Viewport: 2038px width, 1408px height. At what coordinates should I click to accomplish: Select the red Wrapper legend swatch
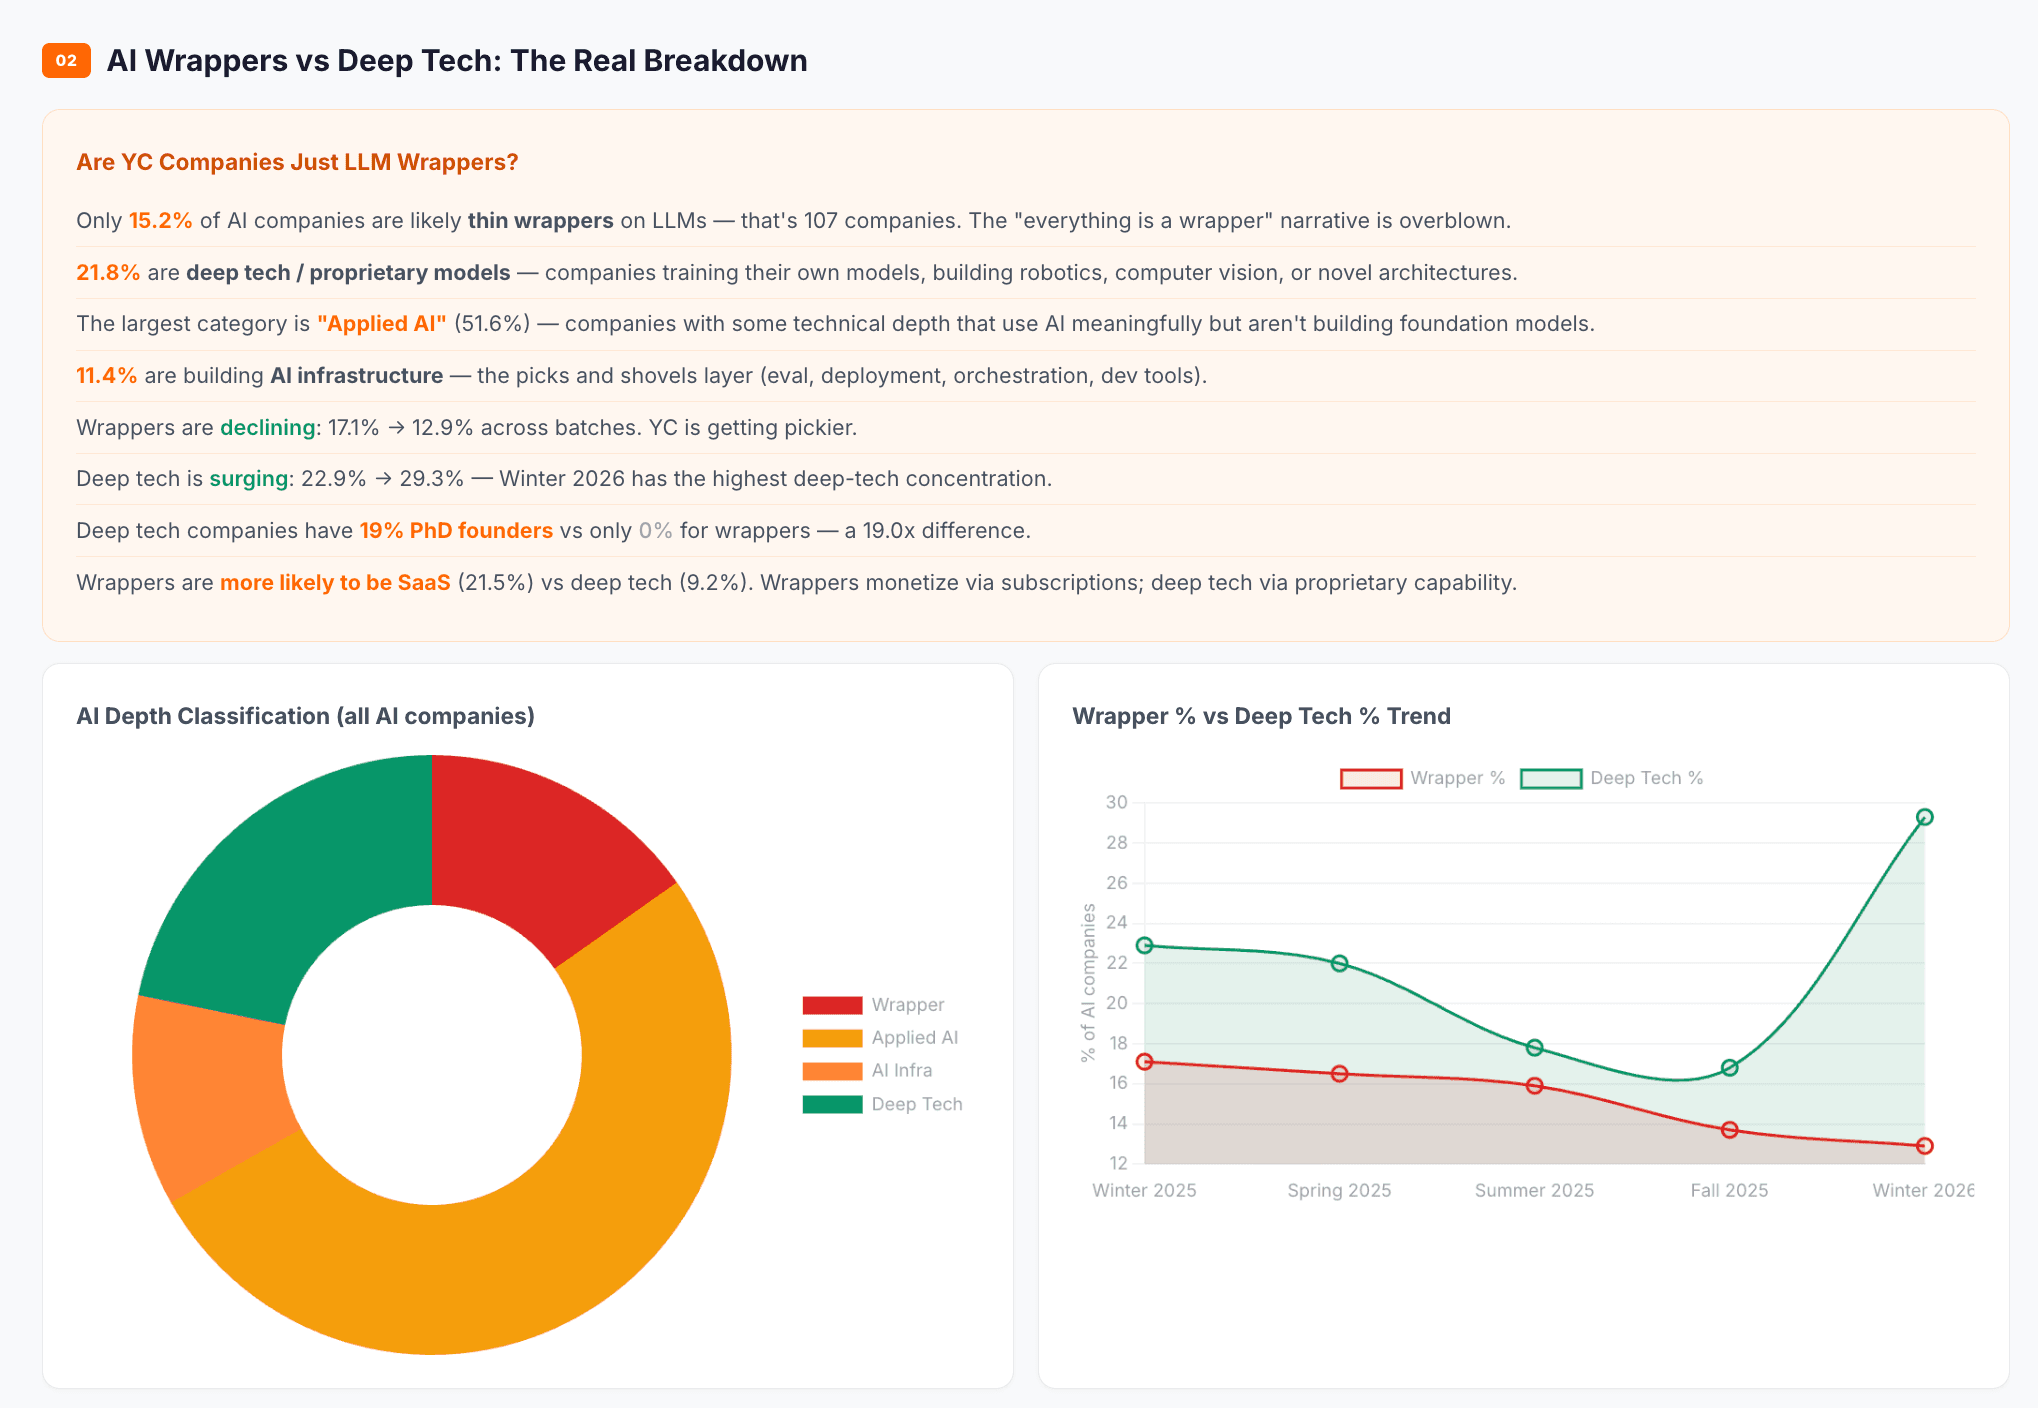click(832, 1004)
